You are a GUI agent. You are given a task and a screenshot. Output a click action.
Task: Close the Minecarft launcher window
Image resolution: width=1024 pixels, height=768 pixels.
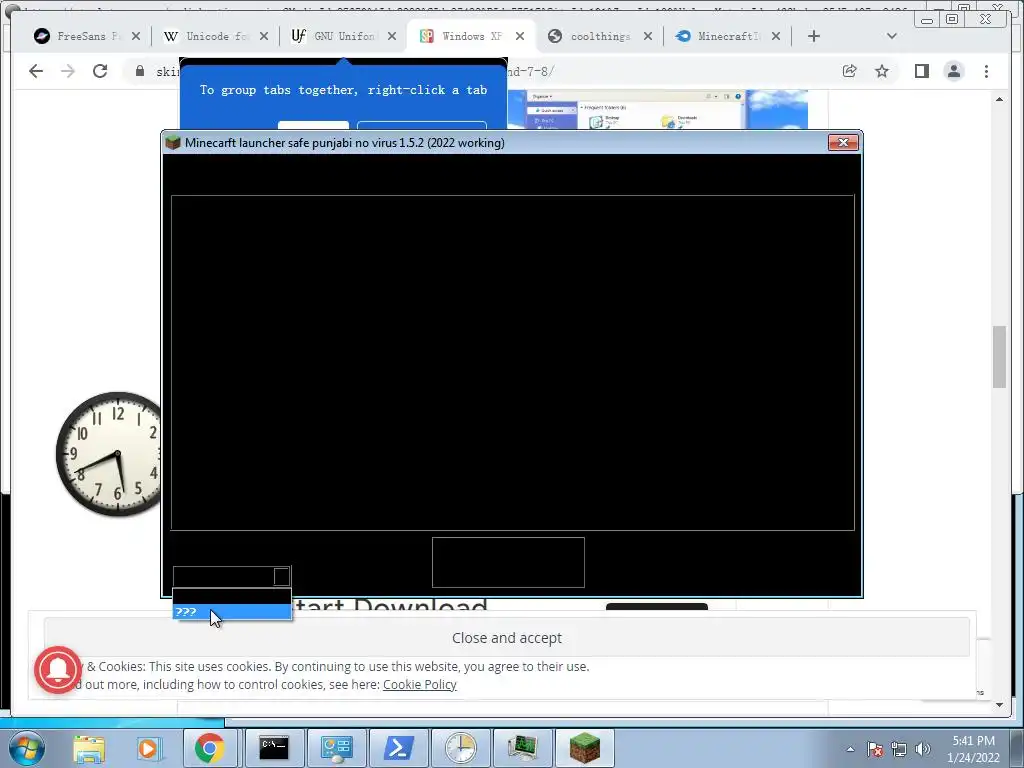pyautogui.click(x=843, y=142)
